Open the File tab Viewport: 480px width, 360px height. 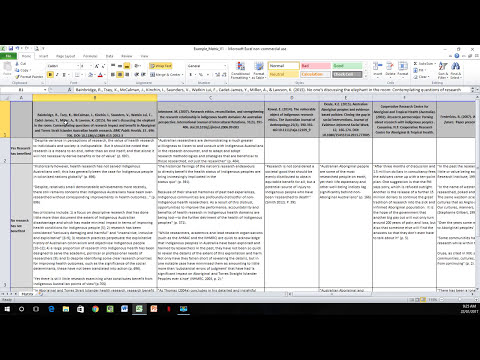pyautogui.click(x=9, y=56)
